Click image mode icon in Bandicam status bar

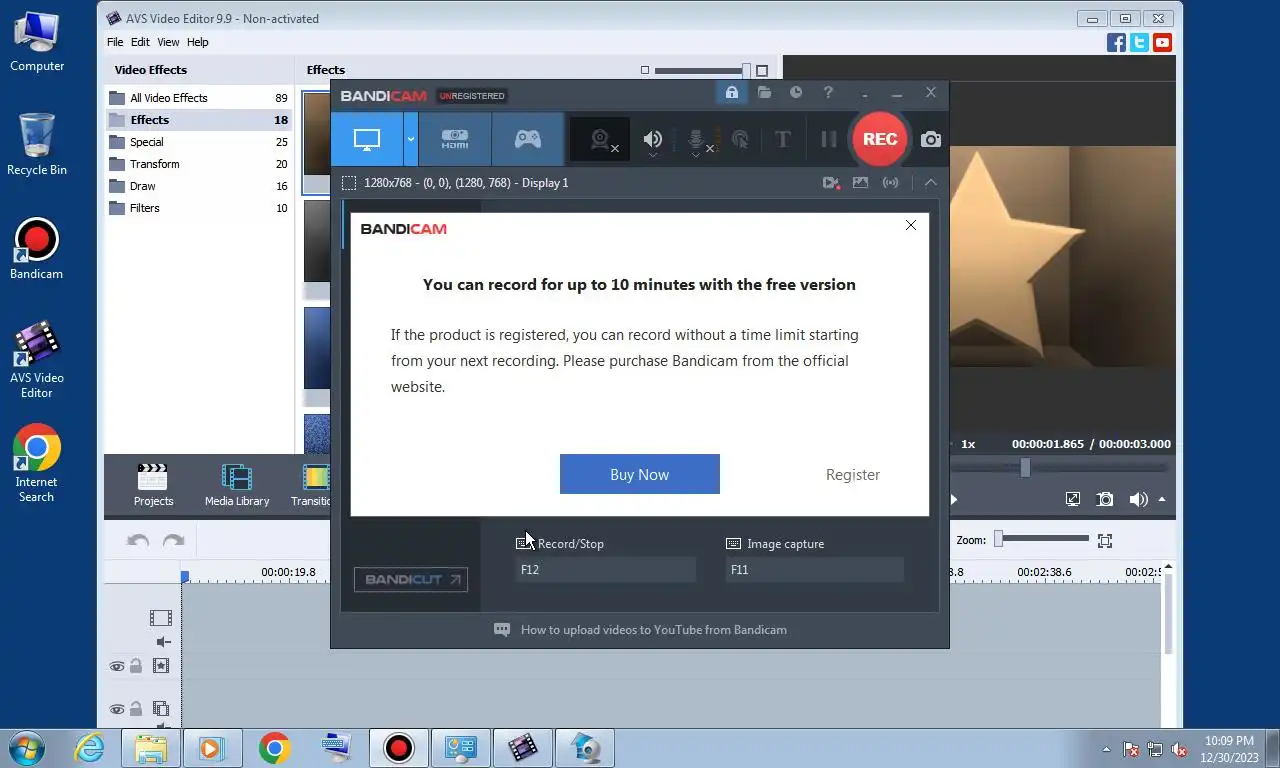pyautogui.click(x=860, y=183)
